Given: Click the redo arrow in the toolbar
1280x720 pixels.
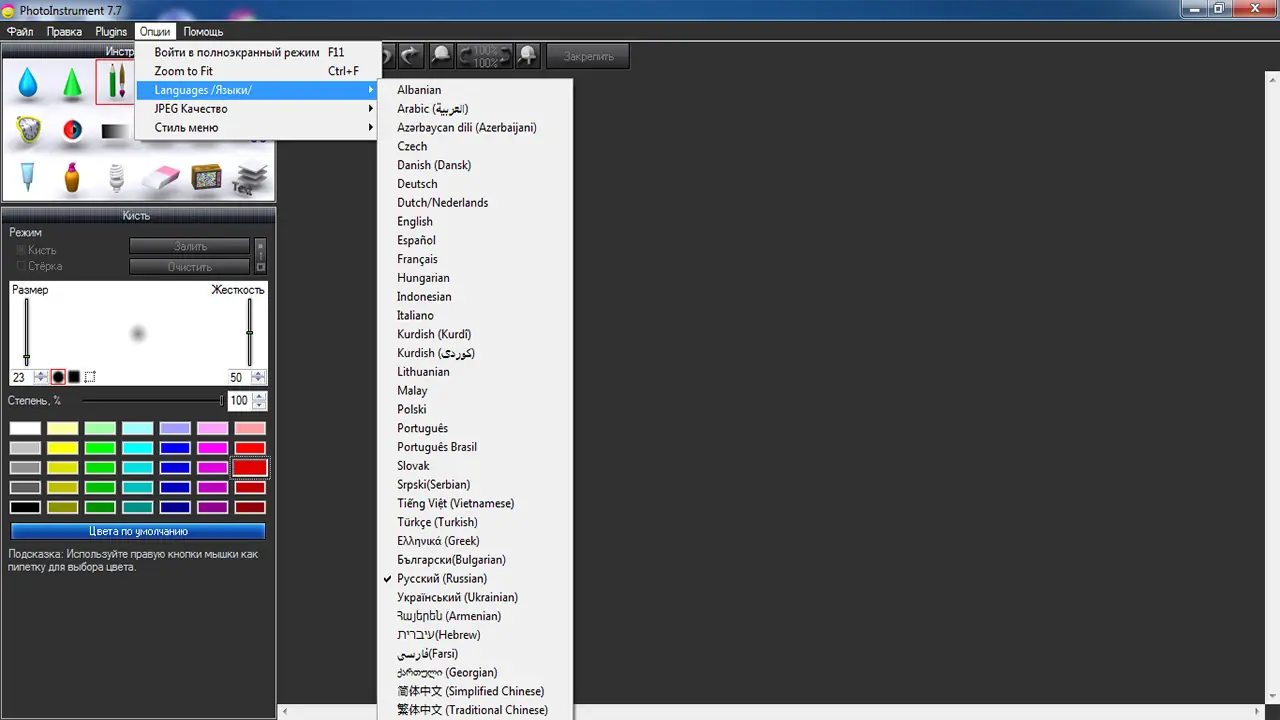Looking at the screenshot, I should tap(410, 56).
